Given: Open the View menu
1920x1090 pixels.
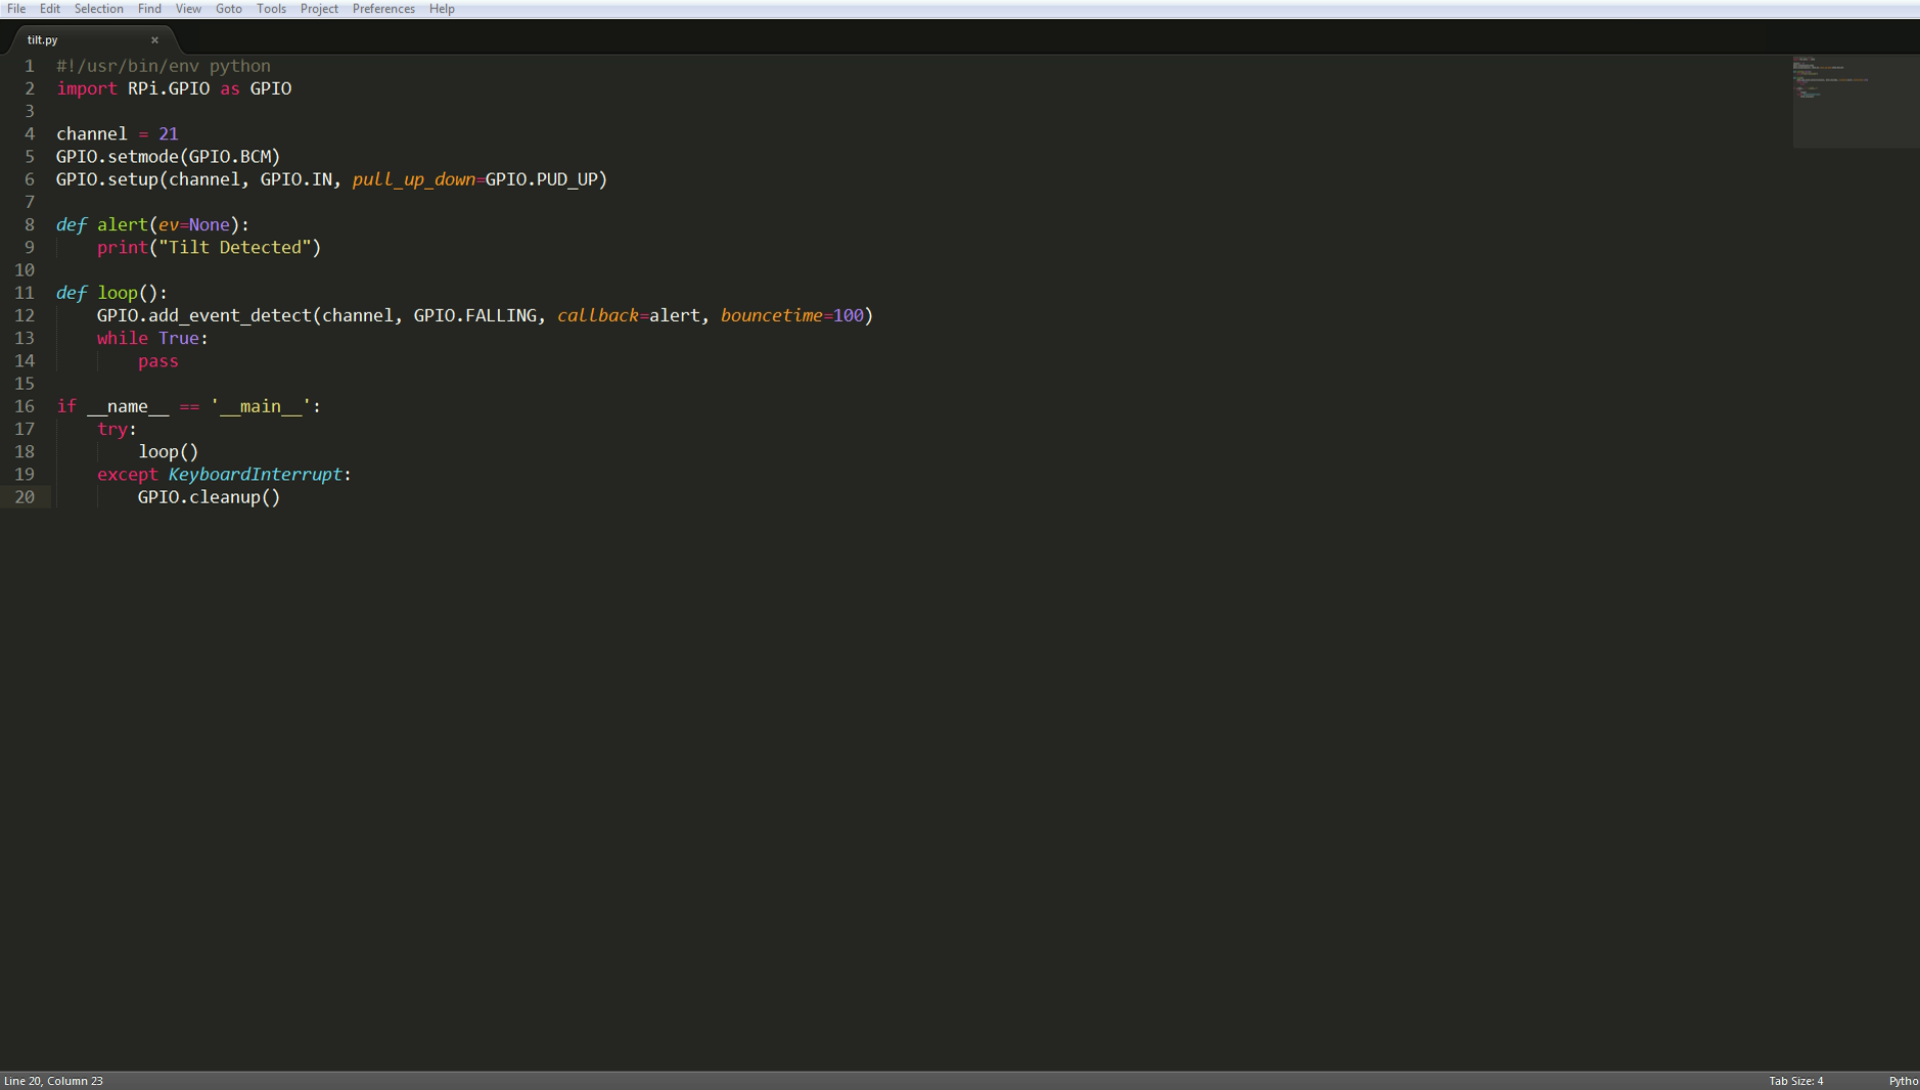Looking at the screenshot, I should pos(188,9).
